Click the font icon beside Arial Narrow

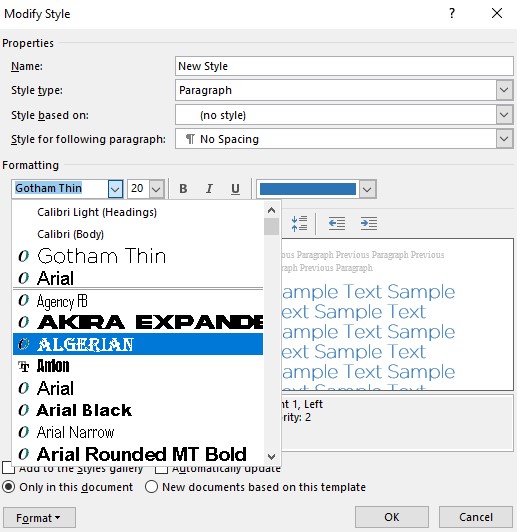(x=23, y=432)
